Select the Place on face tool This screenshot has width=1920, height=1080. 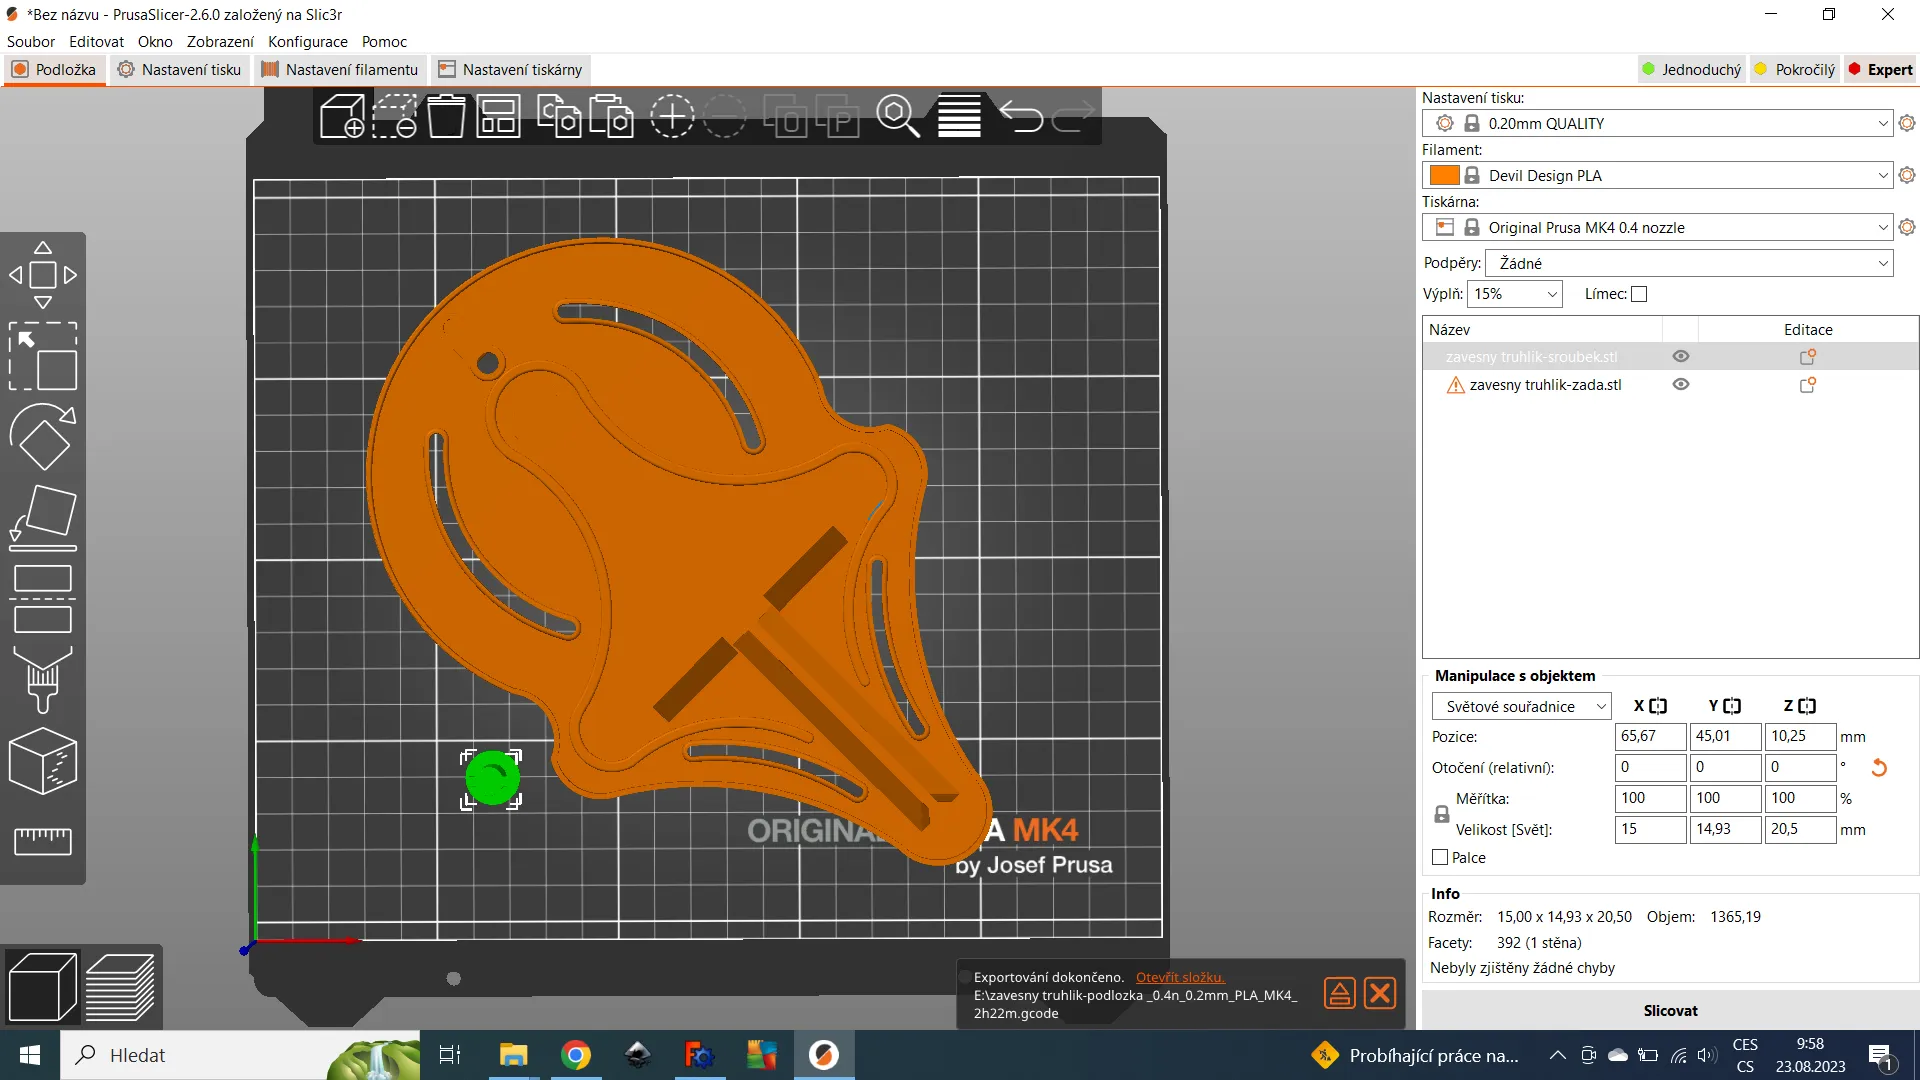click(x=42, y=517)
